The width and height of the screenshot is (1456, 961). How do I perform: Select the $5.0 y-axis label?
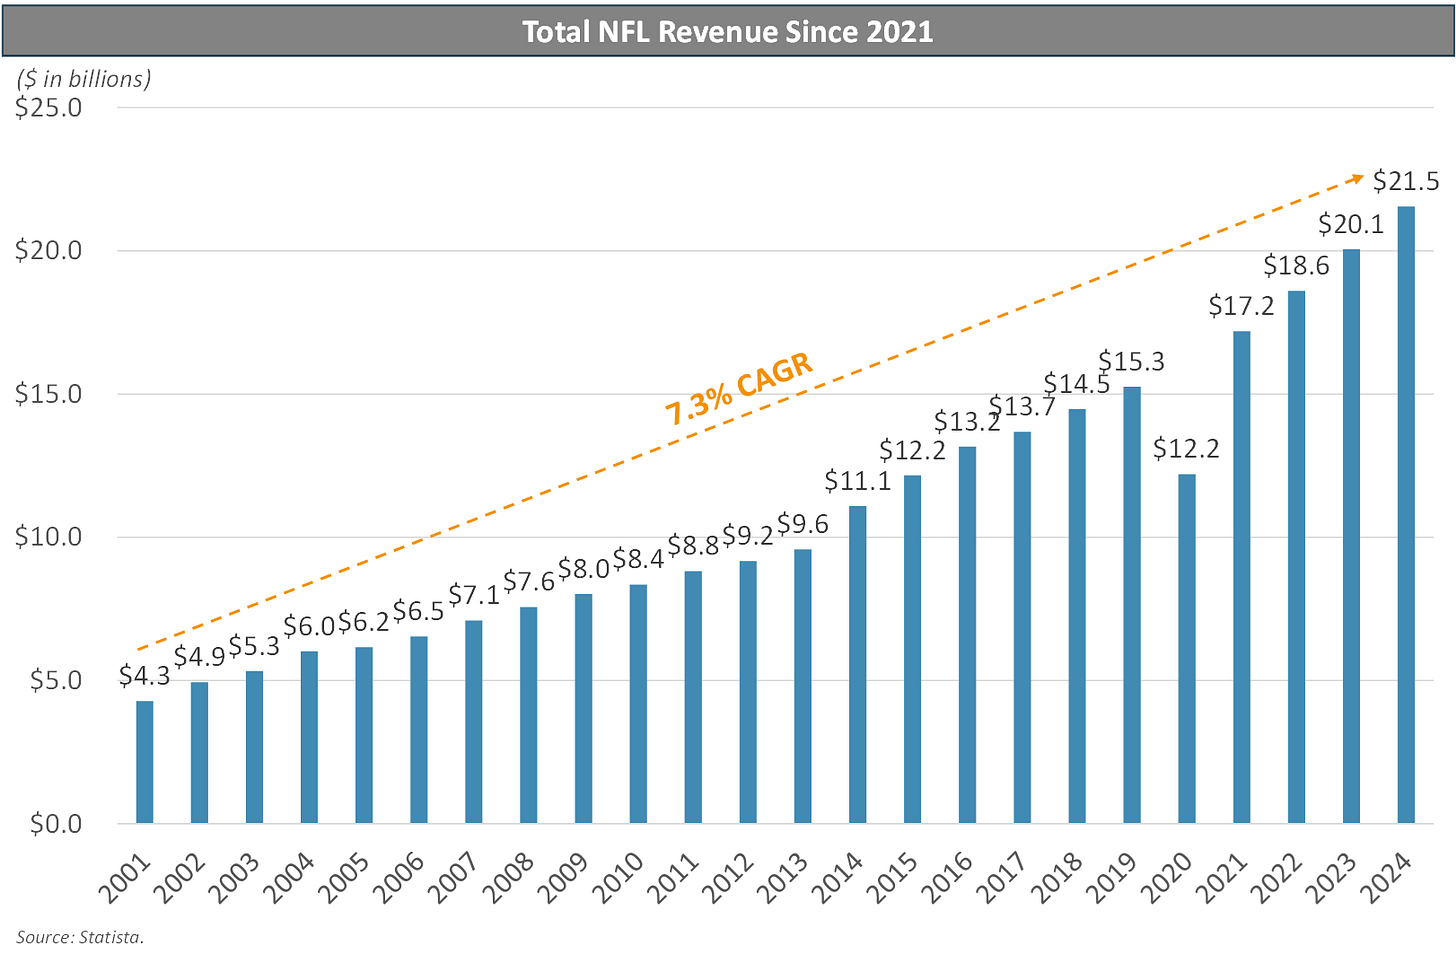pyautogui.click(x=55, y=680)
